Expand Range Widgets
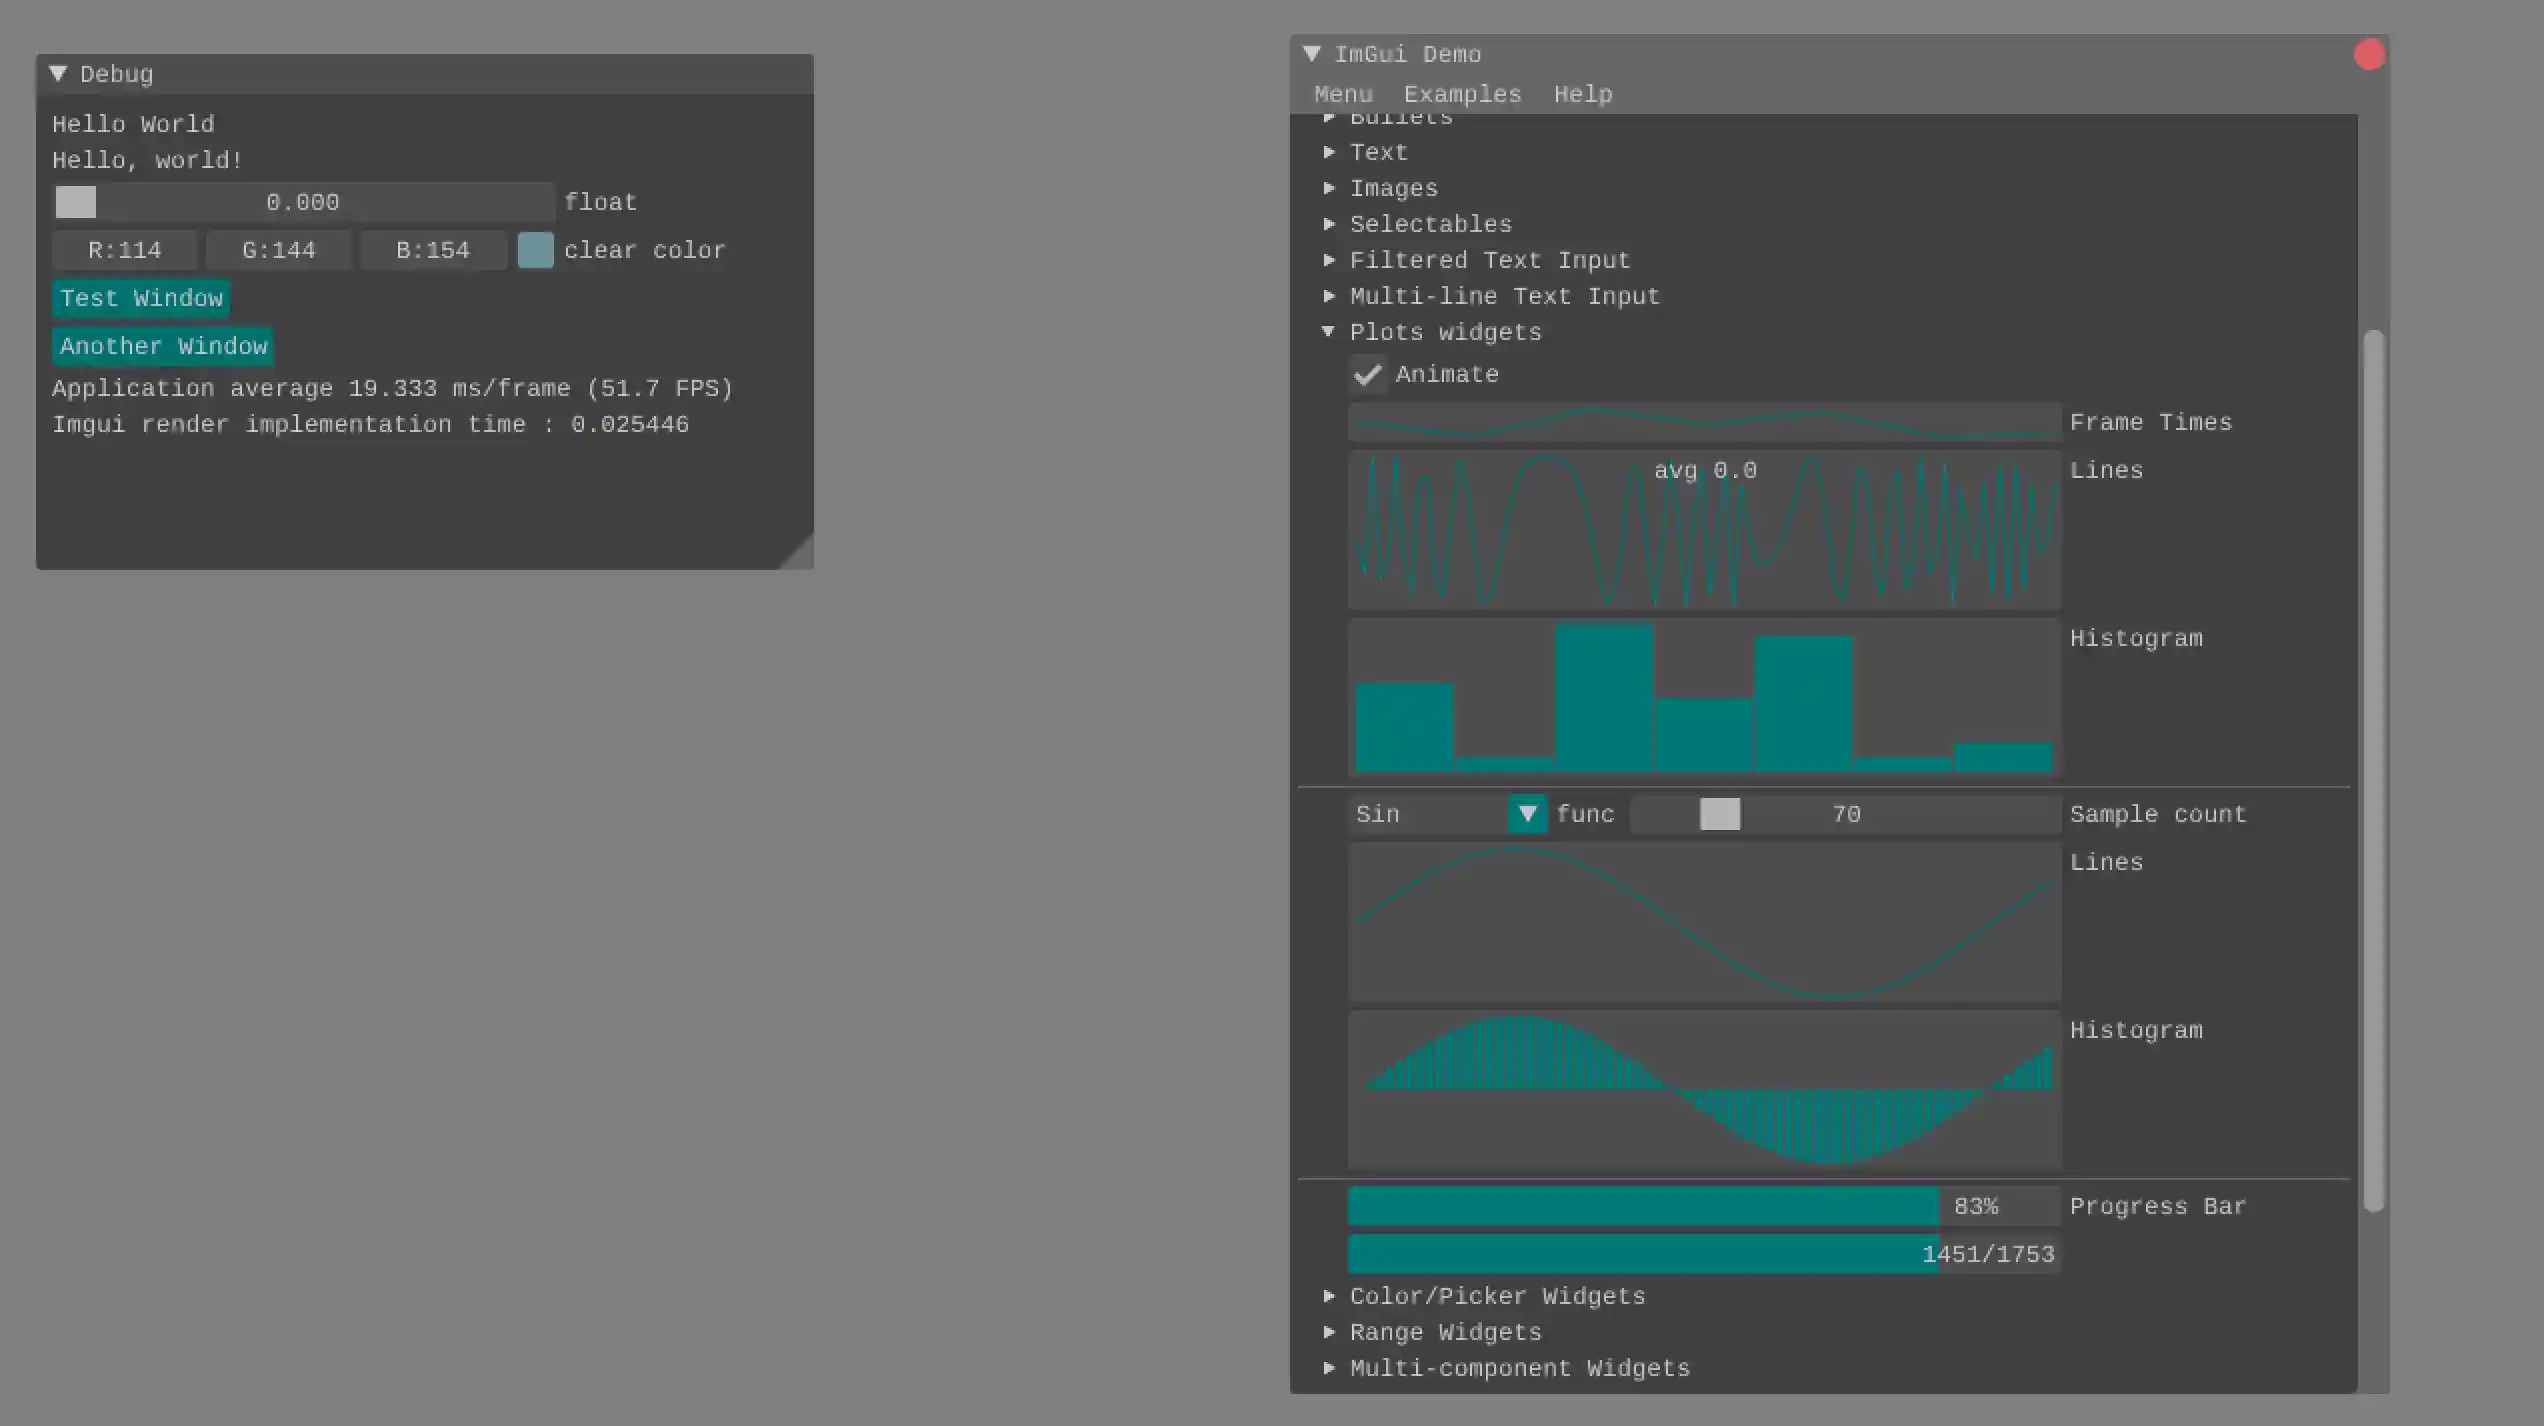 [1330, 1331]
